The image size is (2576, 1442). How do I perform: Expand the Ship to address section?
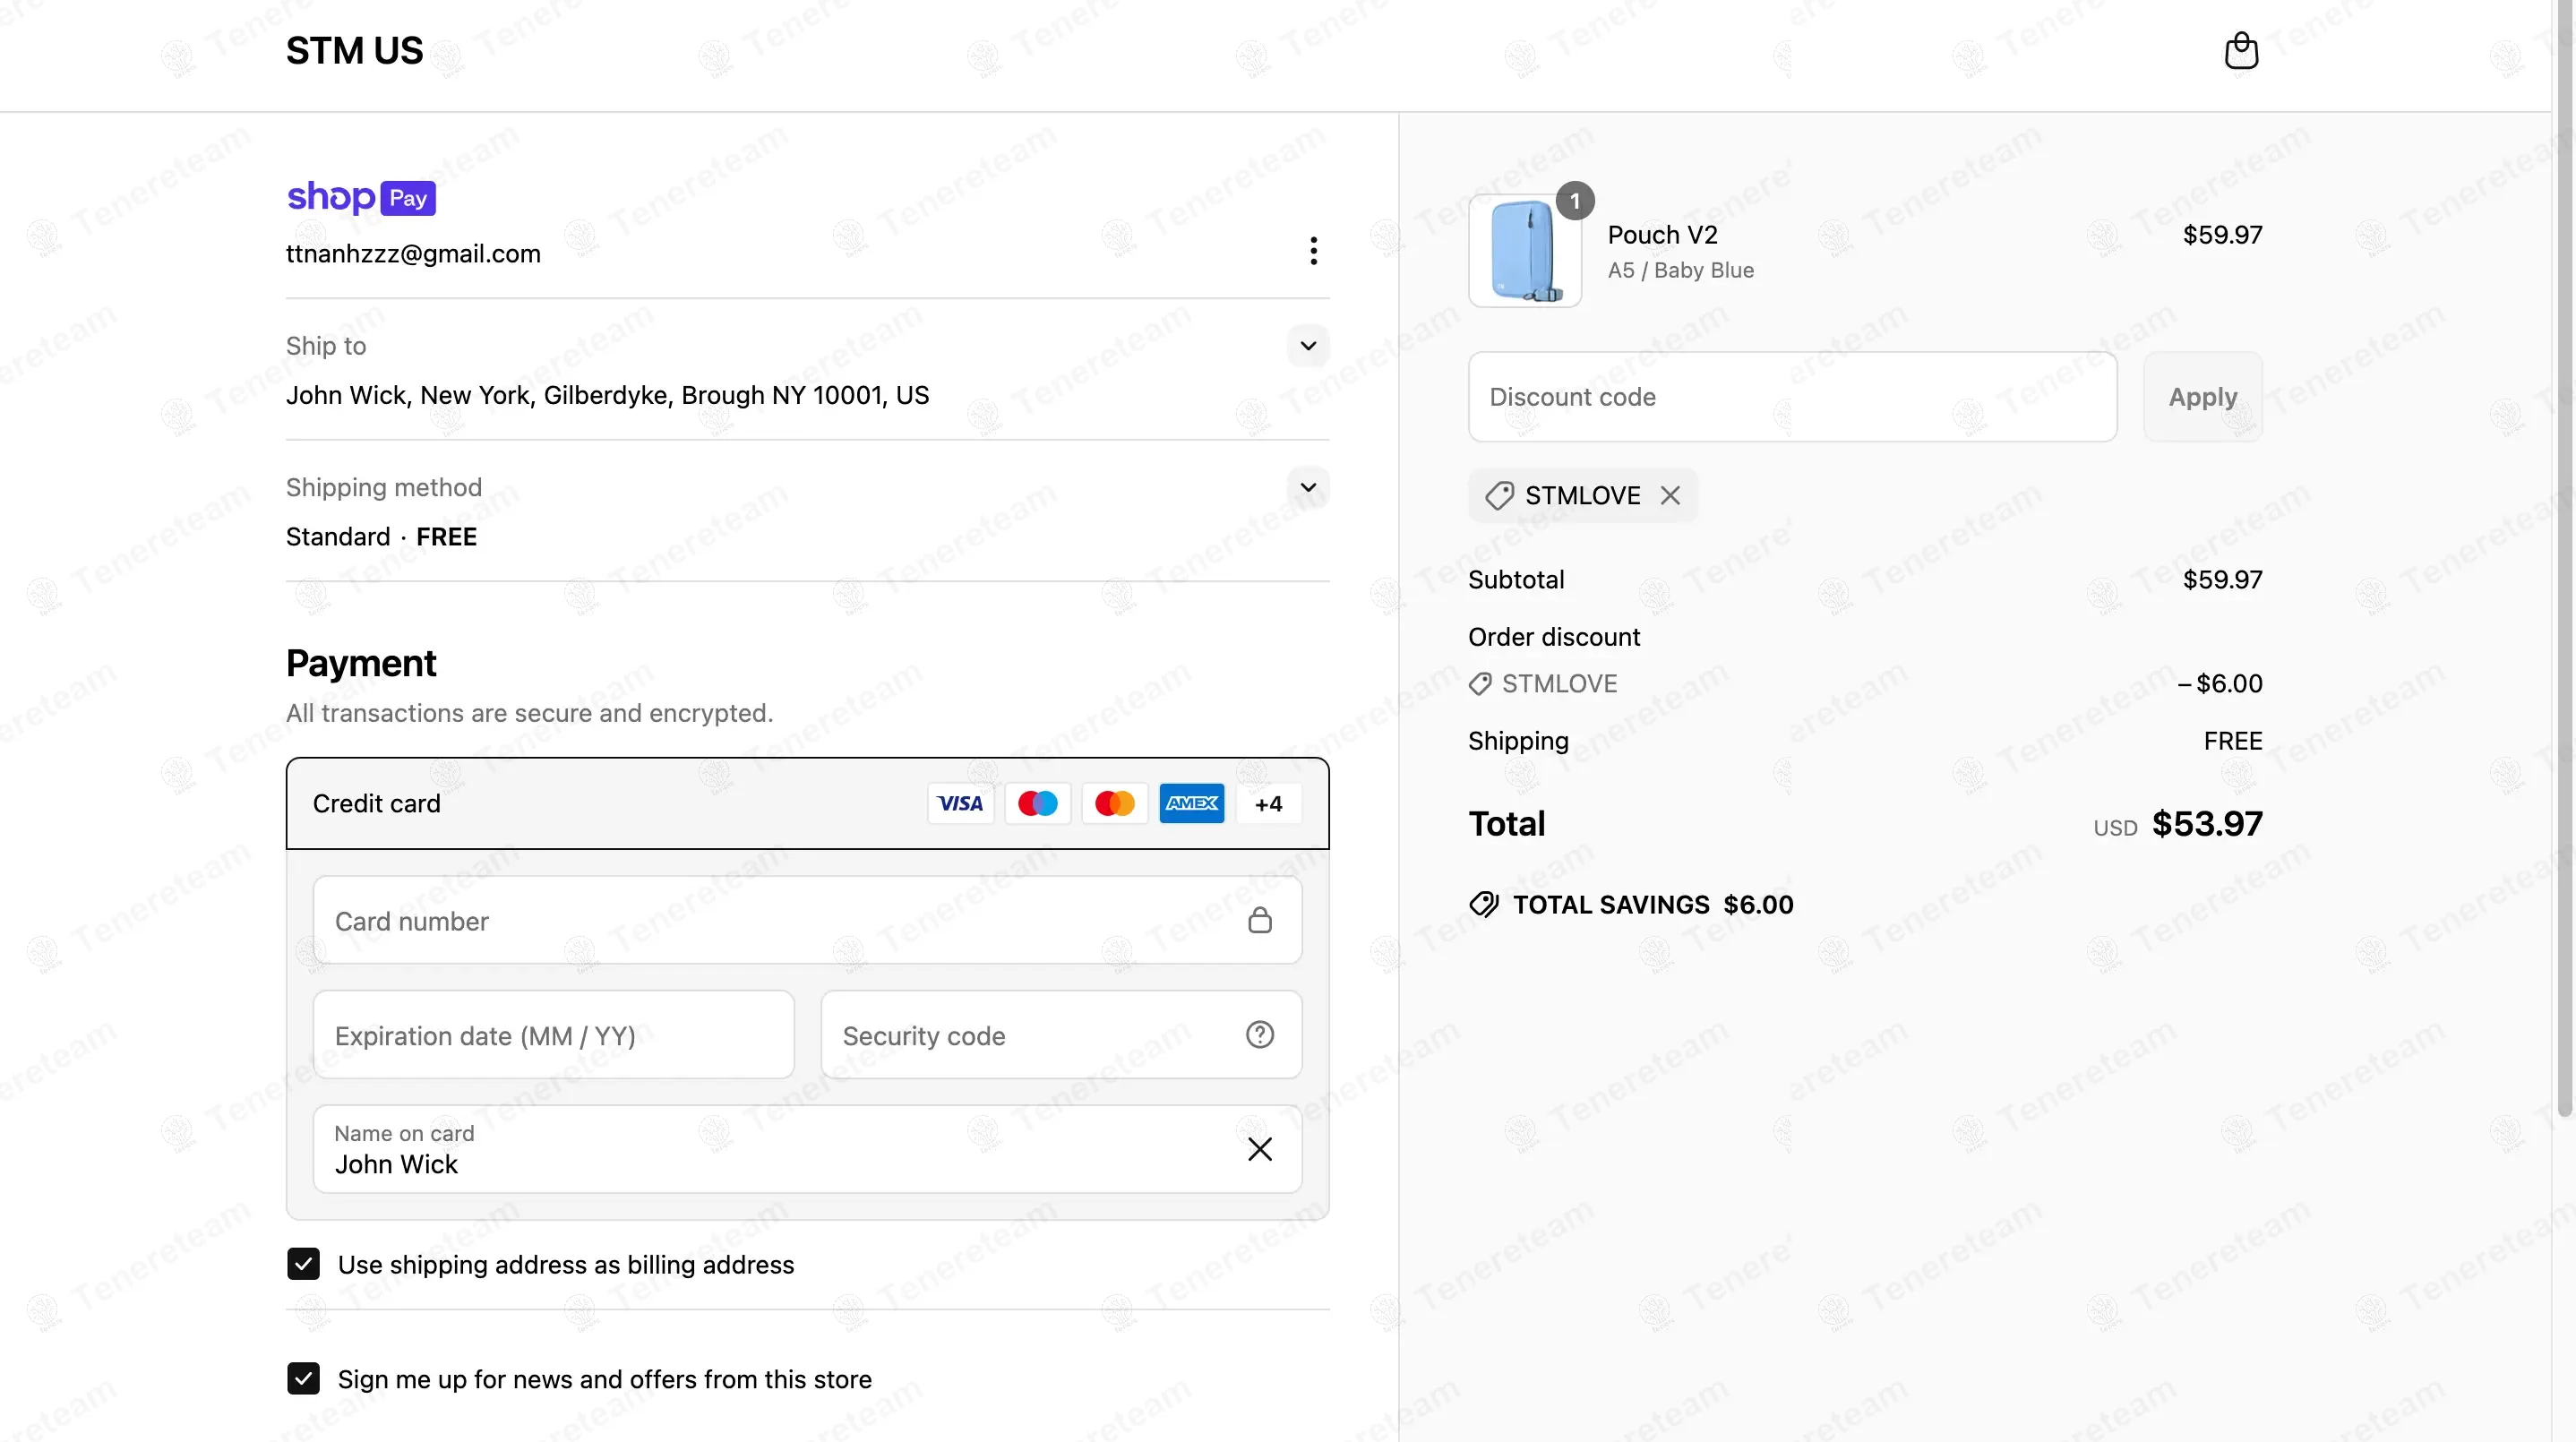[1307, 346]
